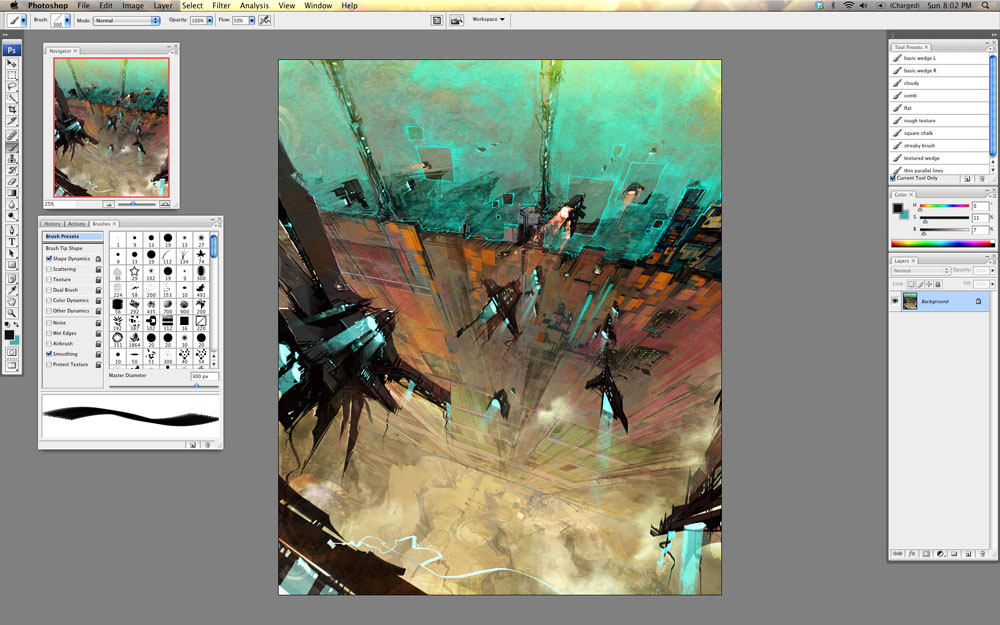The width and height of the screenshot is (1000, 625).
Task: Add layer style fx icon
Action: 912,554
